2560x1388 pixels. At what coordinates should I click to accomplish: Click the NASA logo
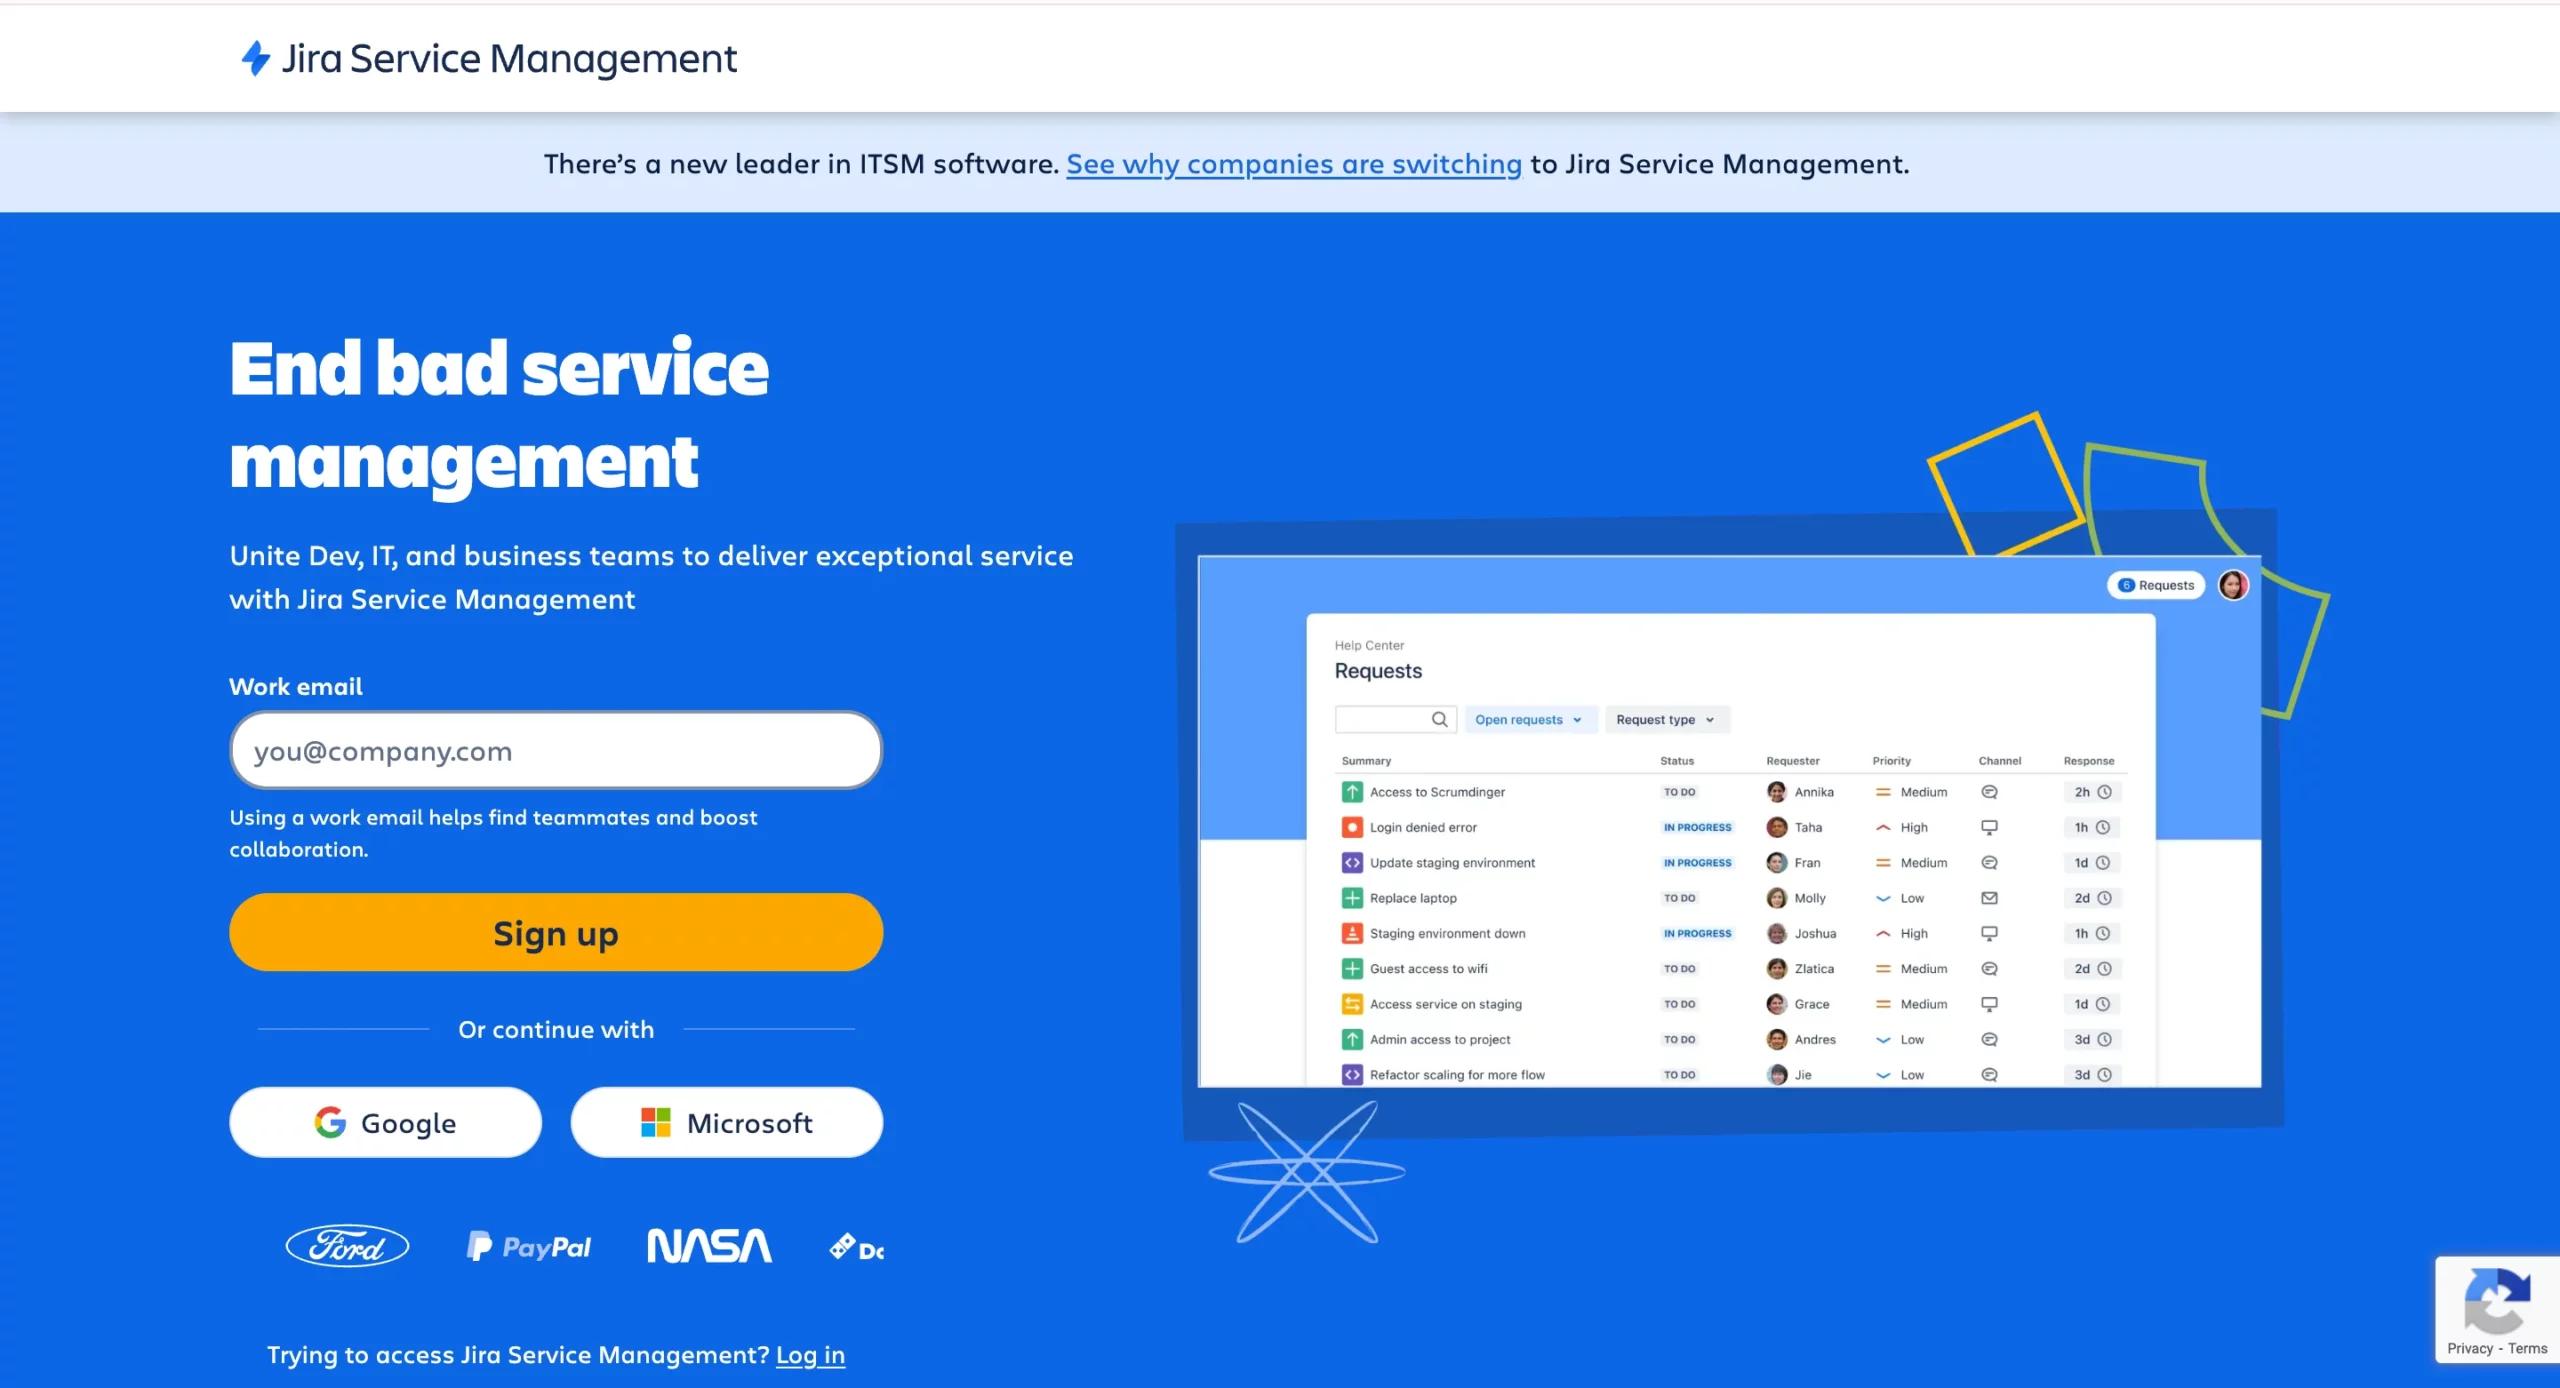(x=709, y=1246)
